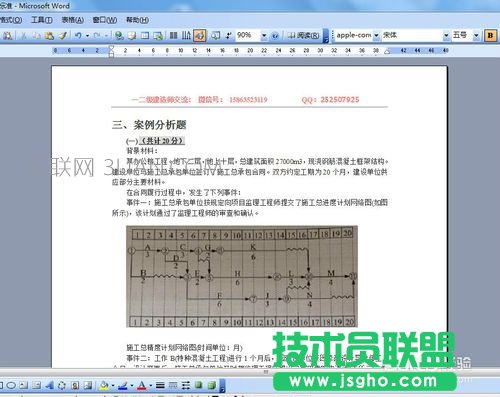Image resolution: width=500 pixels, height=397 pixels.
Task: Insert a vertical Text Box
Action: click(37, 386)
